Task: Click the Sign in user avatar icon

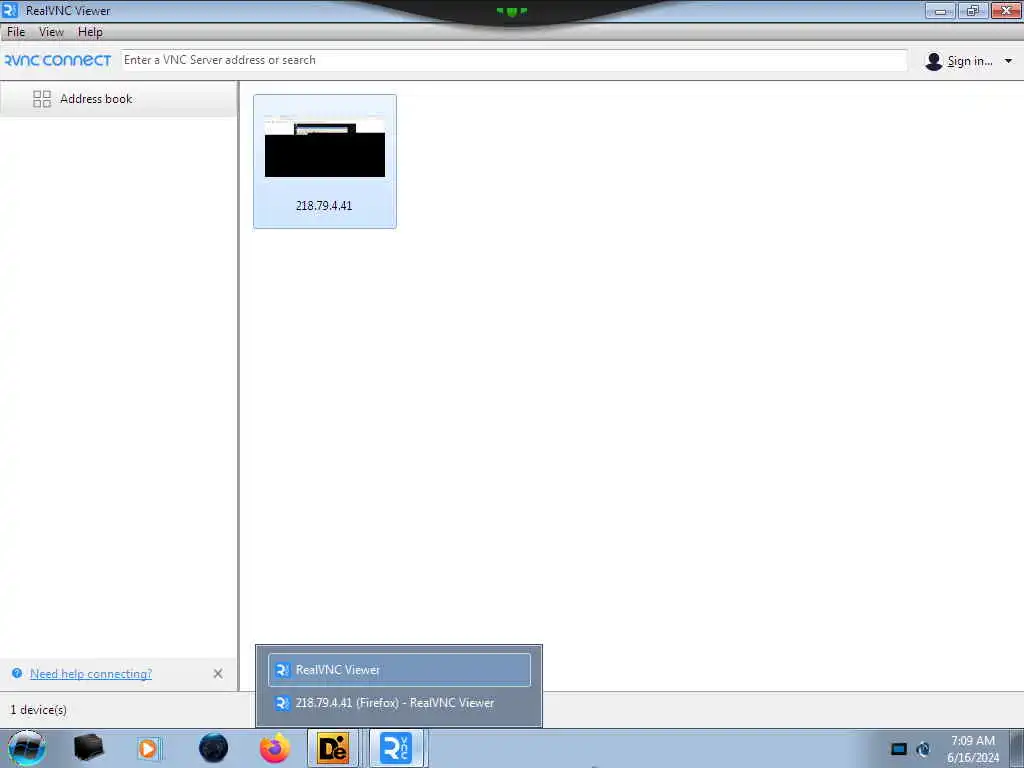Action: tap(934, 61)
